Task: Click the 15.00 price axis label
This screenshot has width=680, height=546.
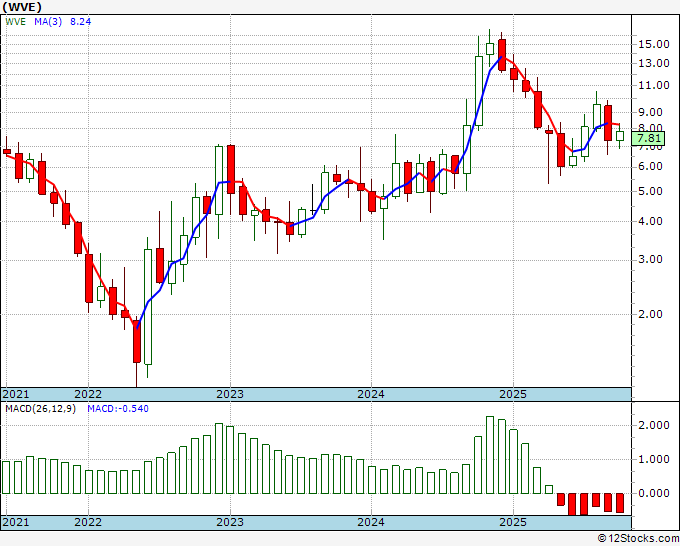Action: [x=654, y=44]
